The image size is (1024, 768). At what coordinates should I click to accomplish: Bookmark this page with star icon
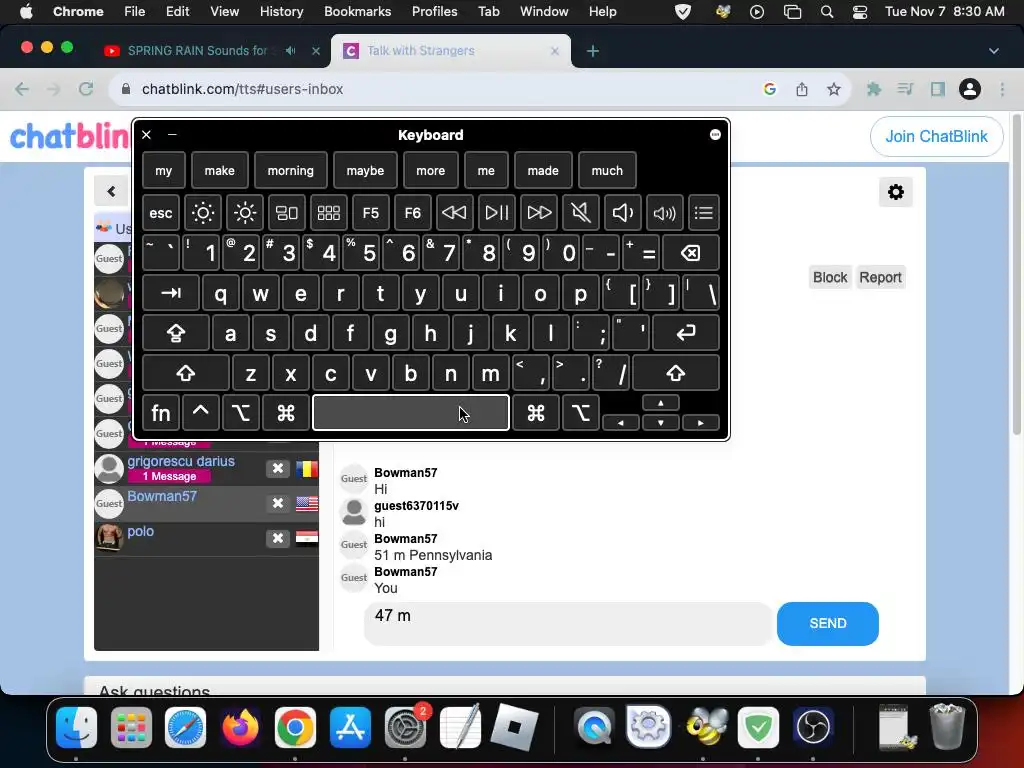click(833, 89)
